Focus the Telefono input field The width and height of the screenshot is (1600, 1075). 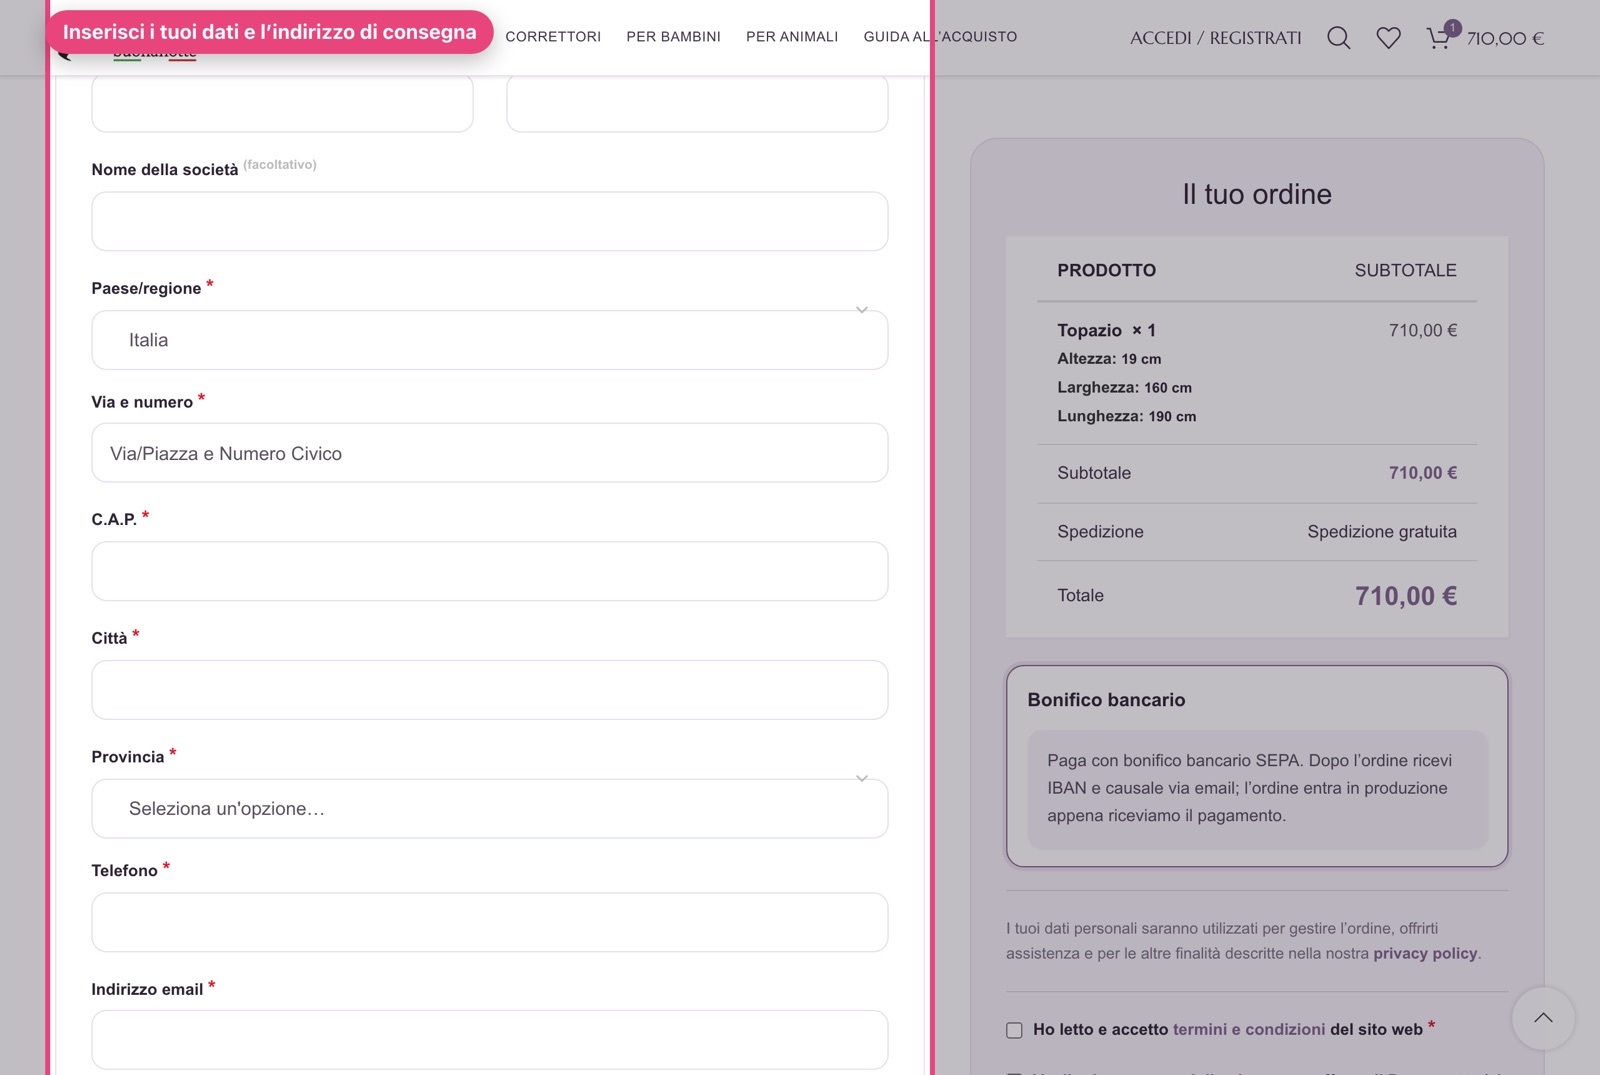(490, 922)
